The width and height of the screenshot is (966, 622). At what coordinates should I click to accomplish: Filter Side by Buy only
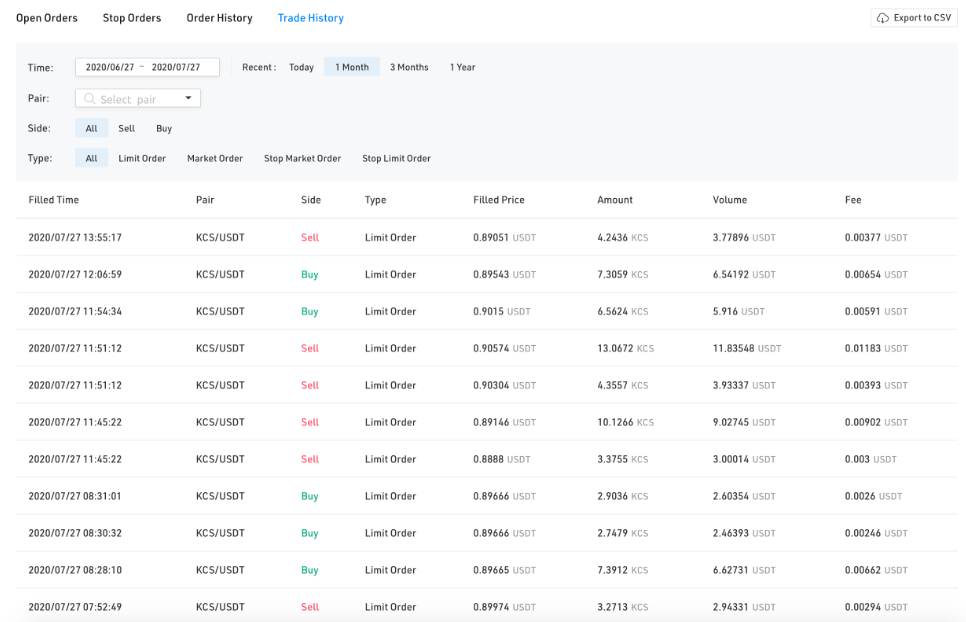tap(163, 128)
